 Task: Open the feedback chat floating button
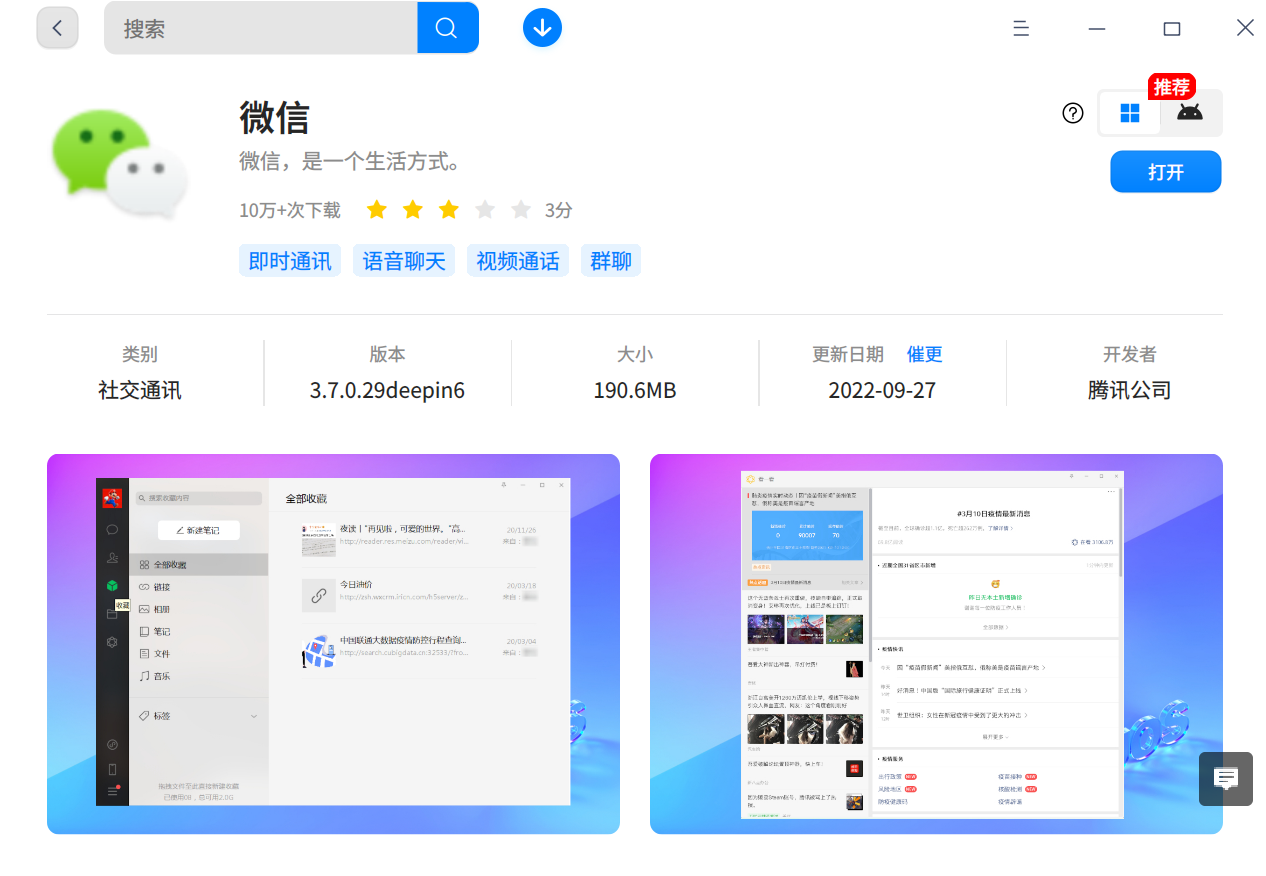pos(1226,779)
